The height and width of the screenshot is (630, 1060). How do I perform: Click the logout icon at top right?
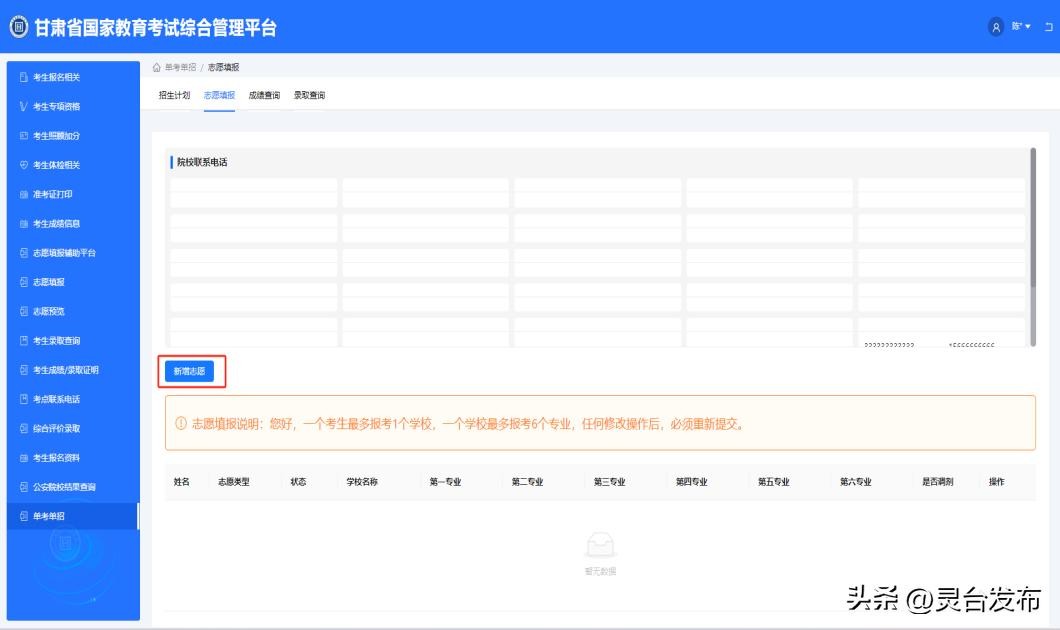[1048, 27]
